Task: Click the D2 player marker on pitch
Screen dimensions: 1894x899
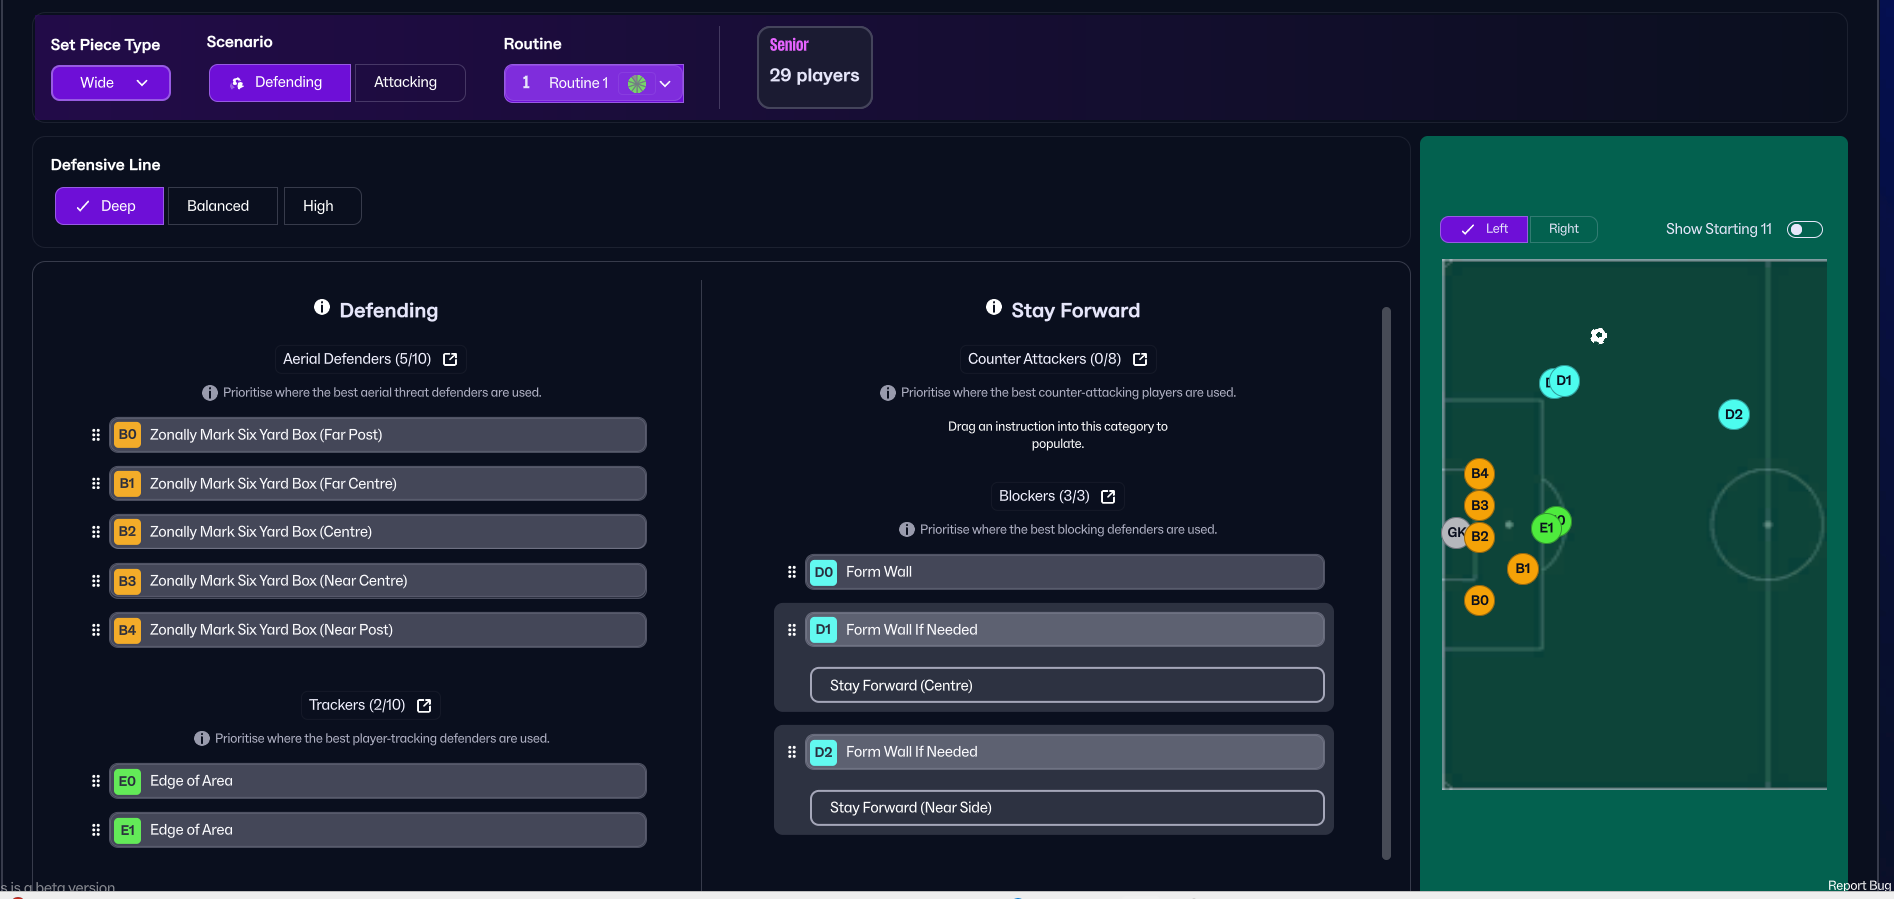Action: (1733, 414)
